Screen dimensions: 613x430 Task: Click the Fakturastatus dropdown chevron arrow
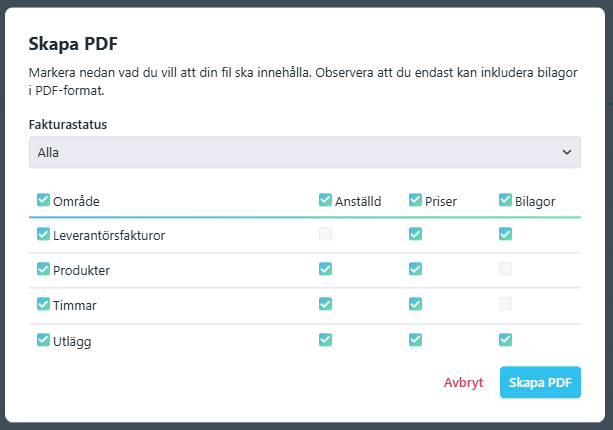(567, 152)
